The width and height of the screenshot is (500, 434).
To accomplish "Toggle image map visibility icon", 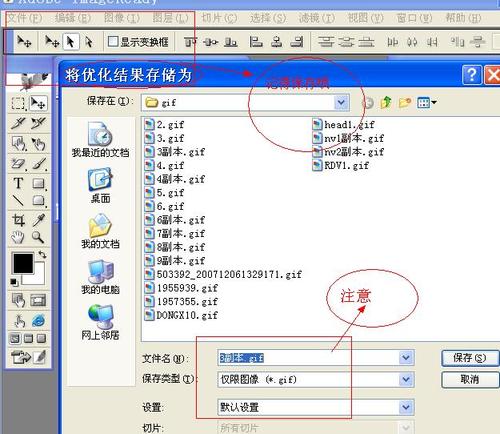I will coord(18,300).
